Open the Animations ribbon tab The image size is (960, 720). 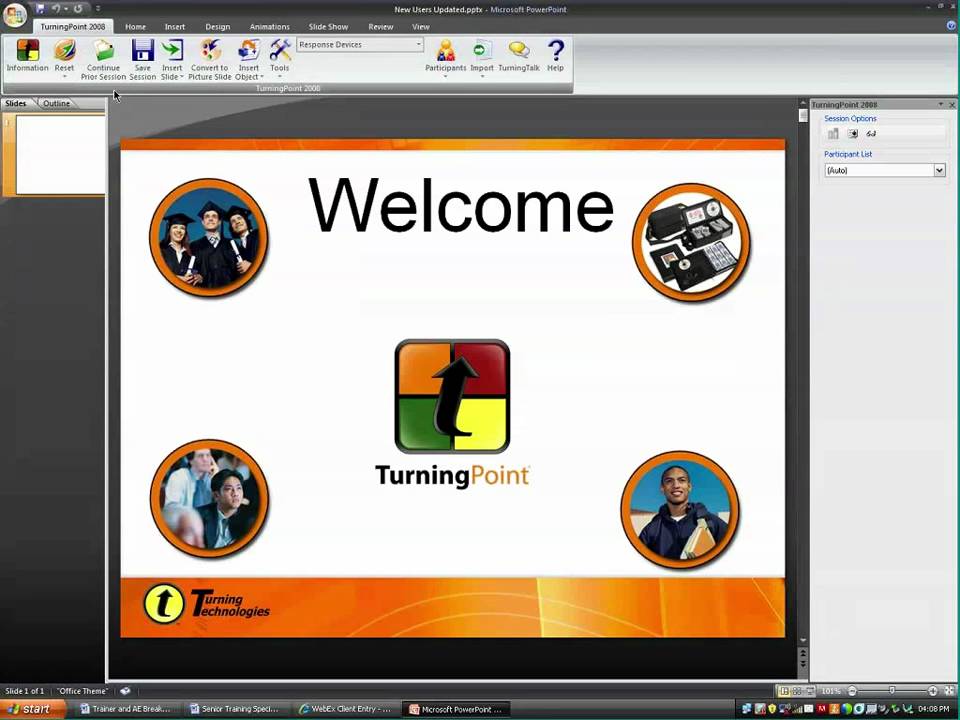pyautogui.click(x=269, y=27)
